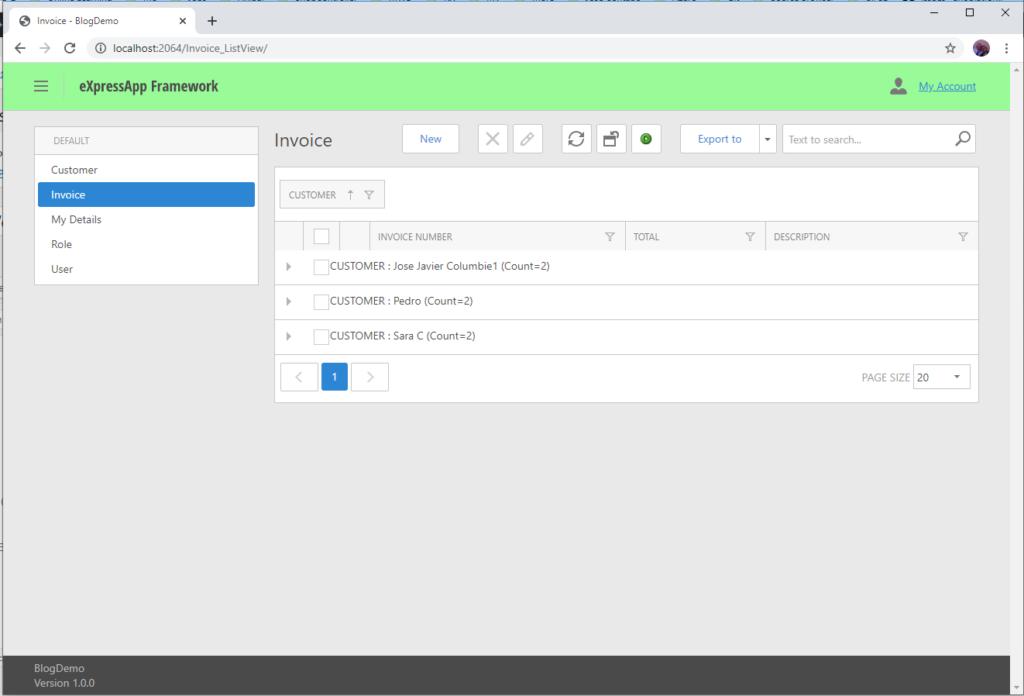
Task: Select the Edit pencil icon
Action: [527, 138]
